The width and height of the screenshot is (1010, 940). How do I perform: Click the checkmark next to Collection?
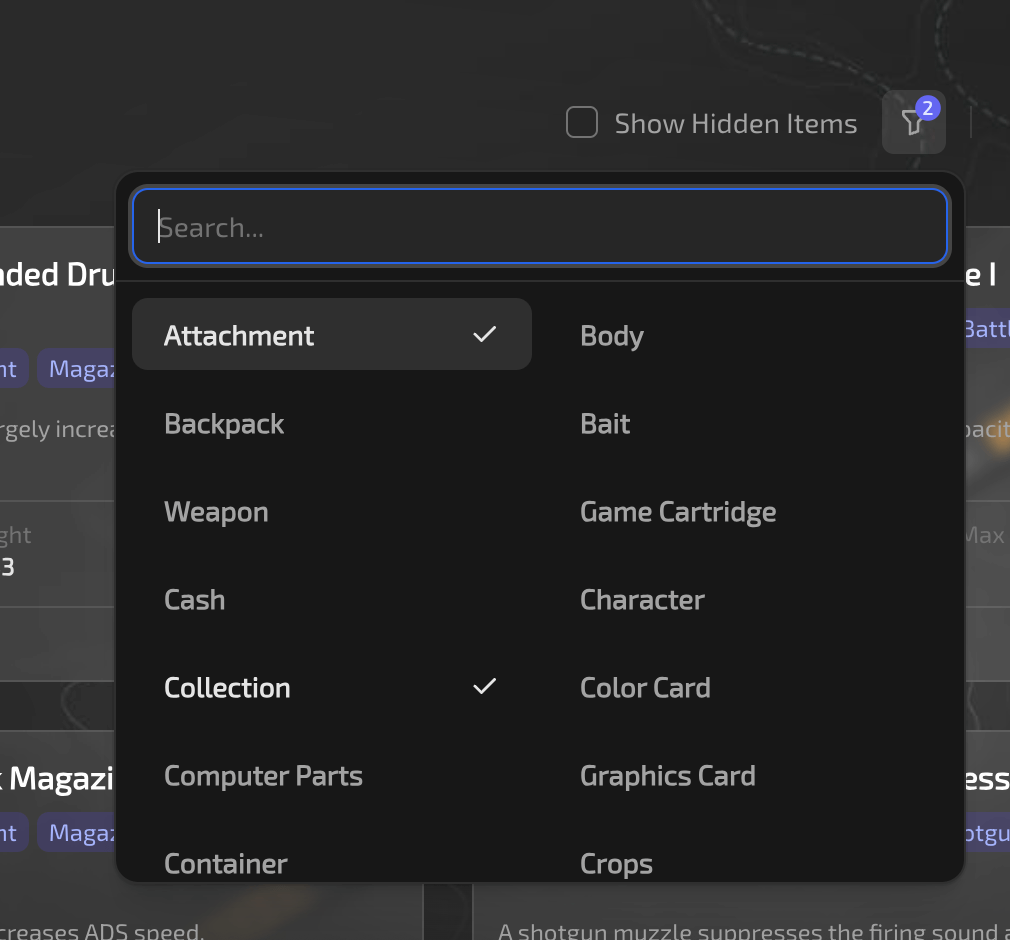click(x=485, y=686)
